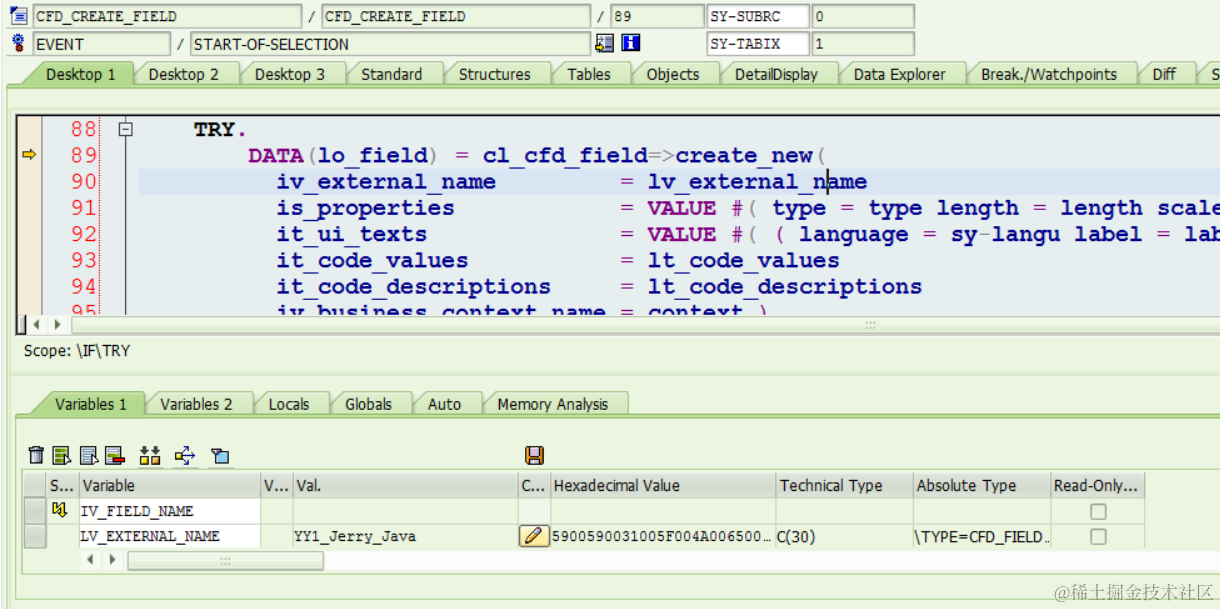Click the orange floppy-disk save icon
Image resolution: width=1220 pixels, height=609 pixels.
(534, 456)
